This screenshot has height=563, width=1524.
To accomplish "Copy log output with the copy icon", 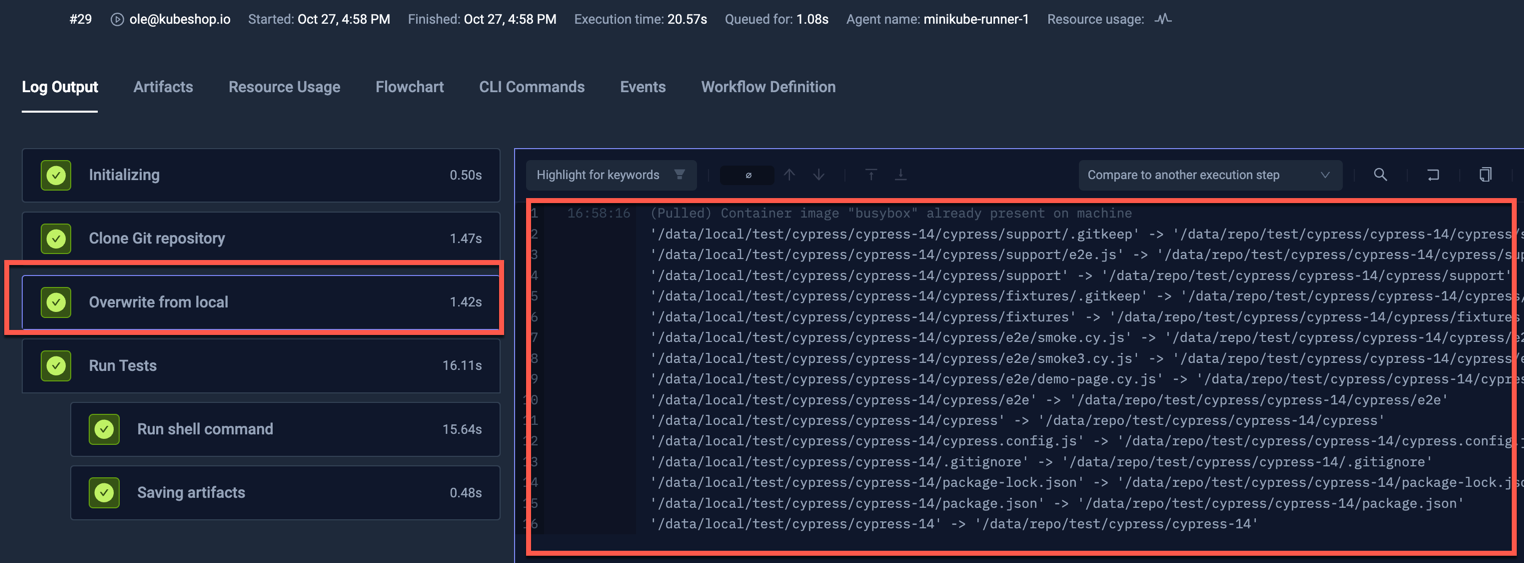I will pos(1485,175).
